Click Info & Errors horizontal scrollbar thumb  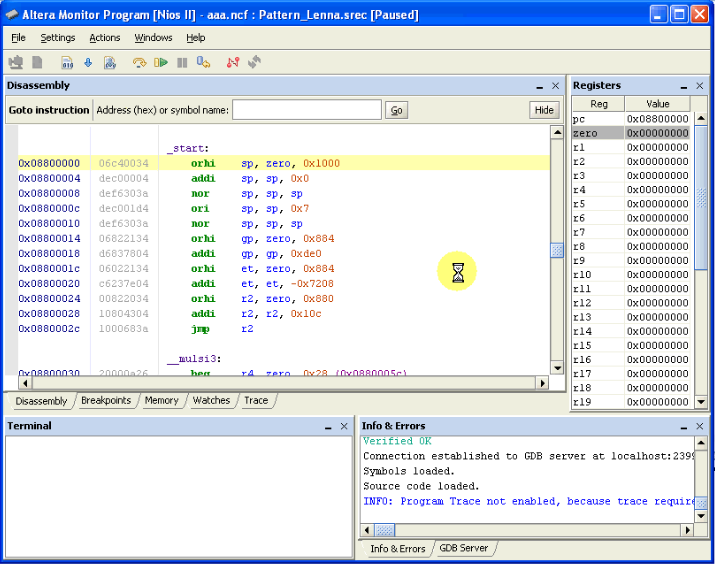384,530
